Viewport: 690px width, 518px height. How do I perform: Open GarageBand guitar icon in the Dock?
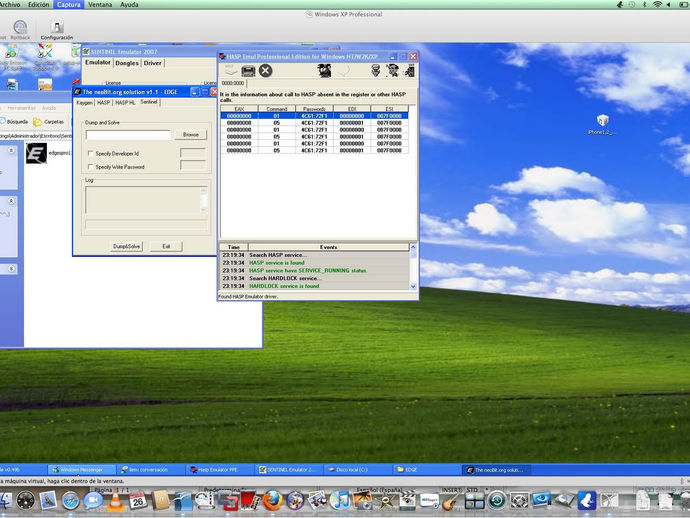click(x=451, y=501)
